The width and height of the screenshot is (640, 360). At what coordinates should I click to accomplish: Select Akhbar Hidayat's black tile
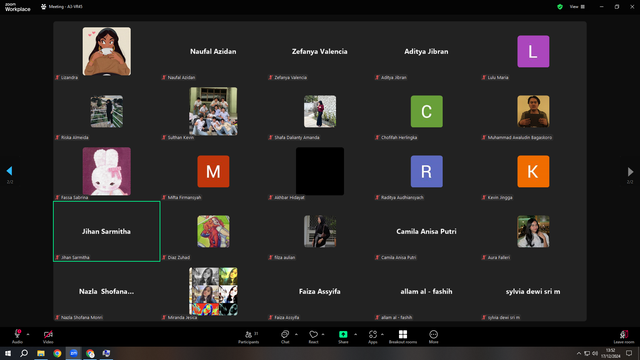tap(320, 171)
